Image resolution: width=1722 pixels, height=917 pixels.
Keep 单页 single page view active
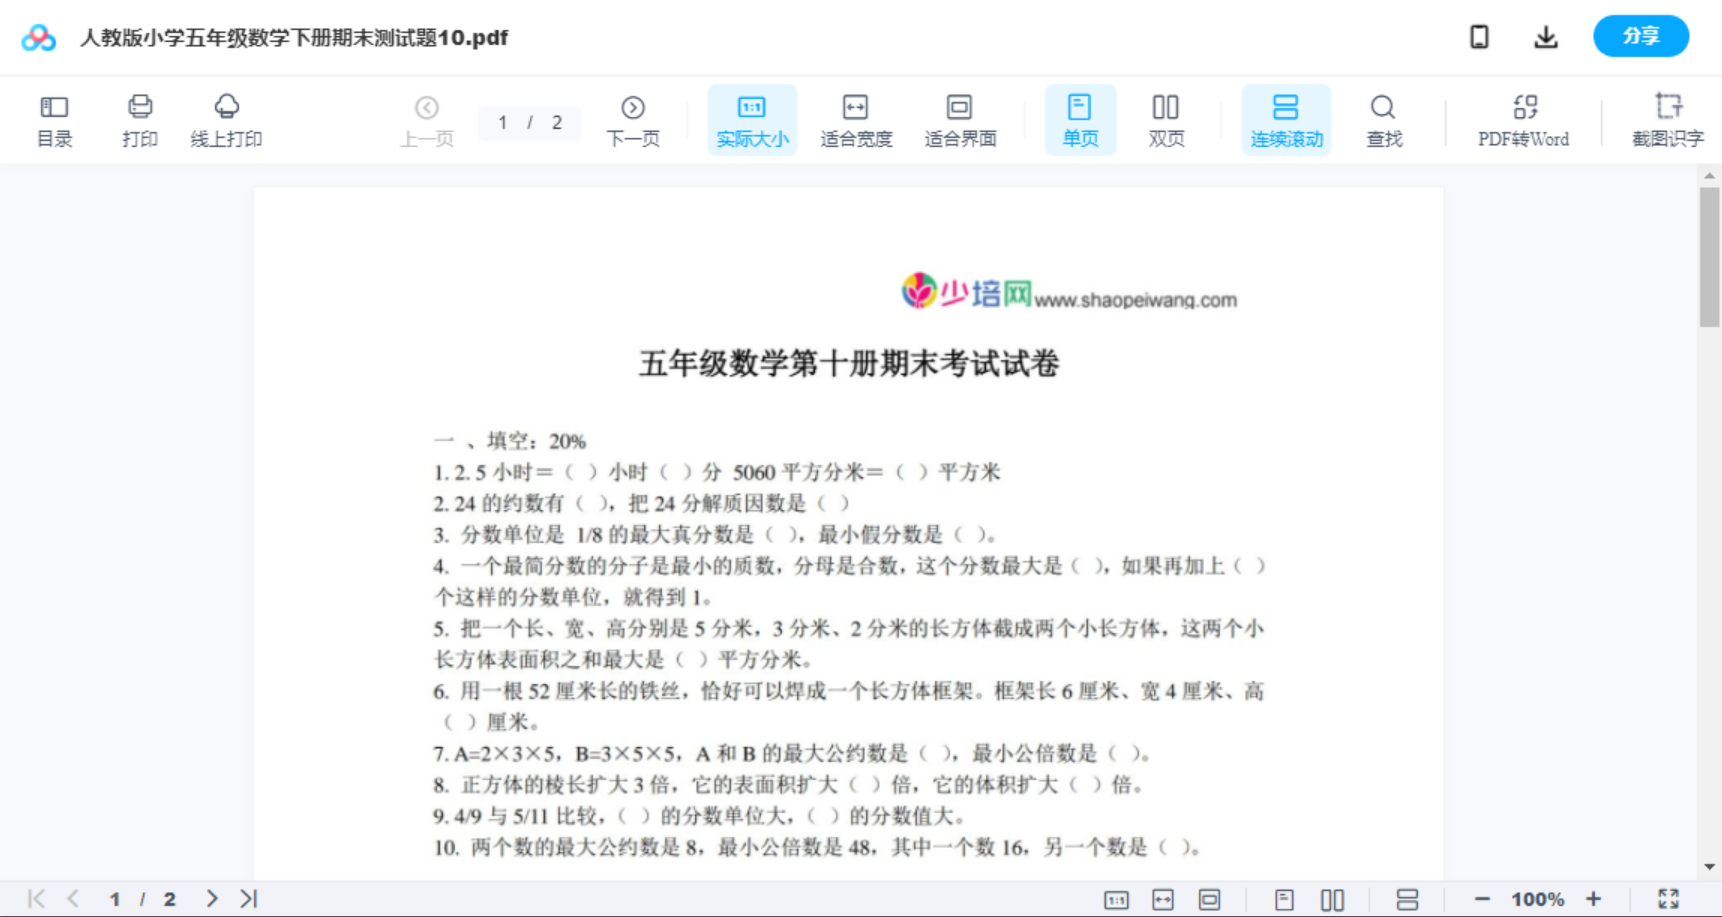pyautogui.click(x=1080, y=119)
